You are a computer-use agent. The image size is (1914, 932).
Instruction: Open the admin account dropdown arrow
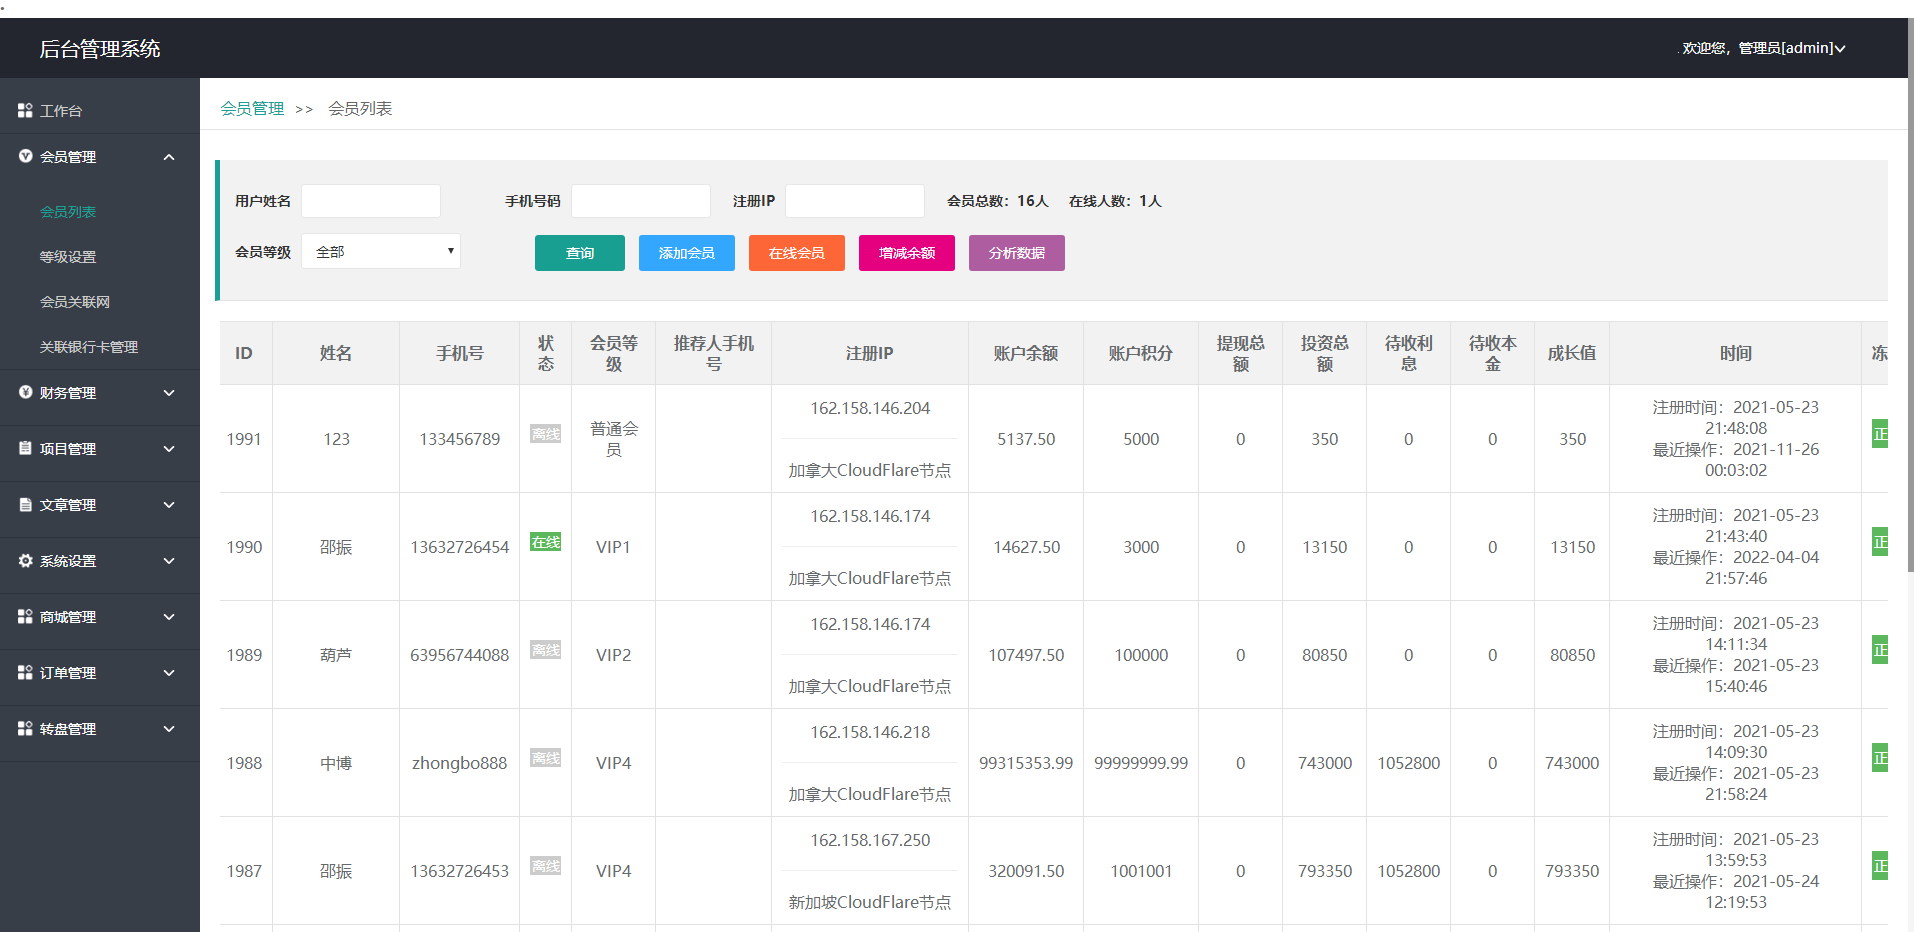1840,48
